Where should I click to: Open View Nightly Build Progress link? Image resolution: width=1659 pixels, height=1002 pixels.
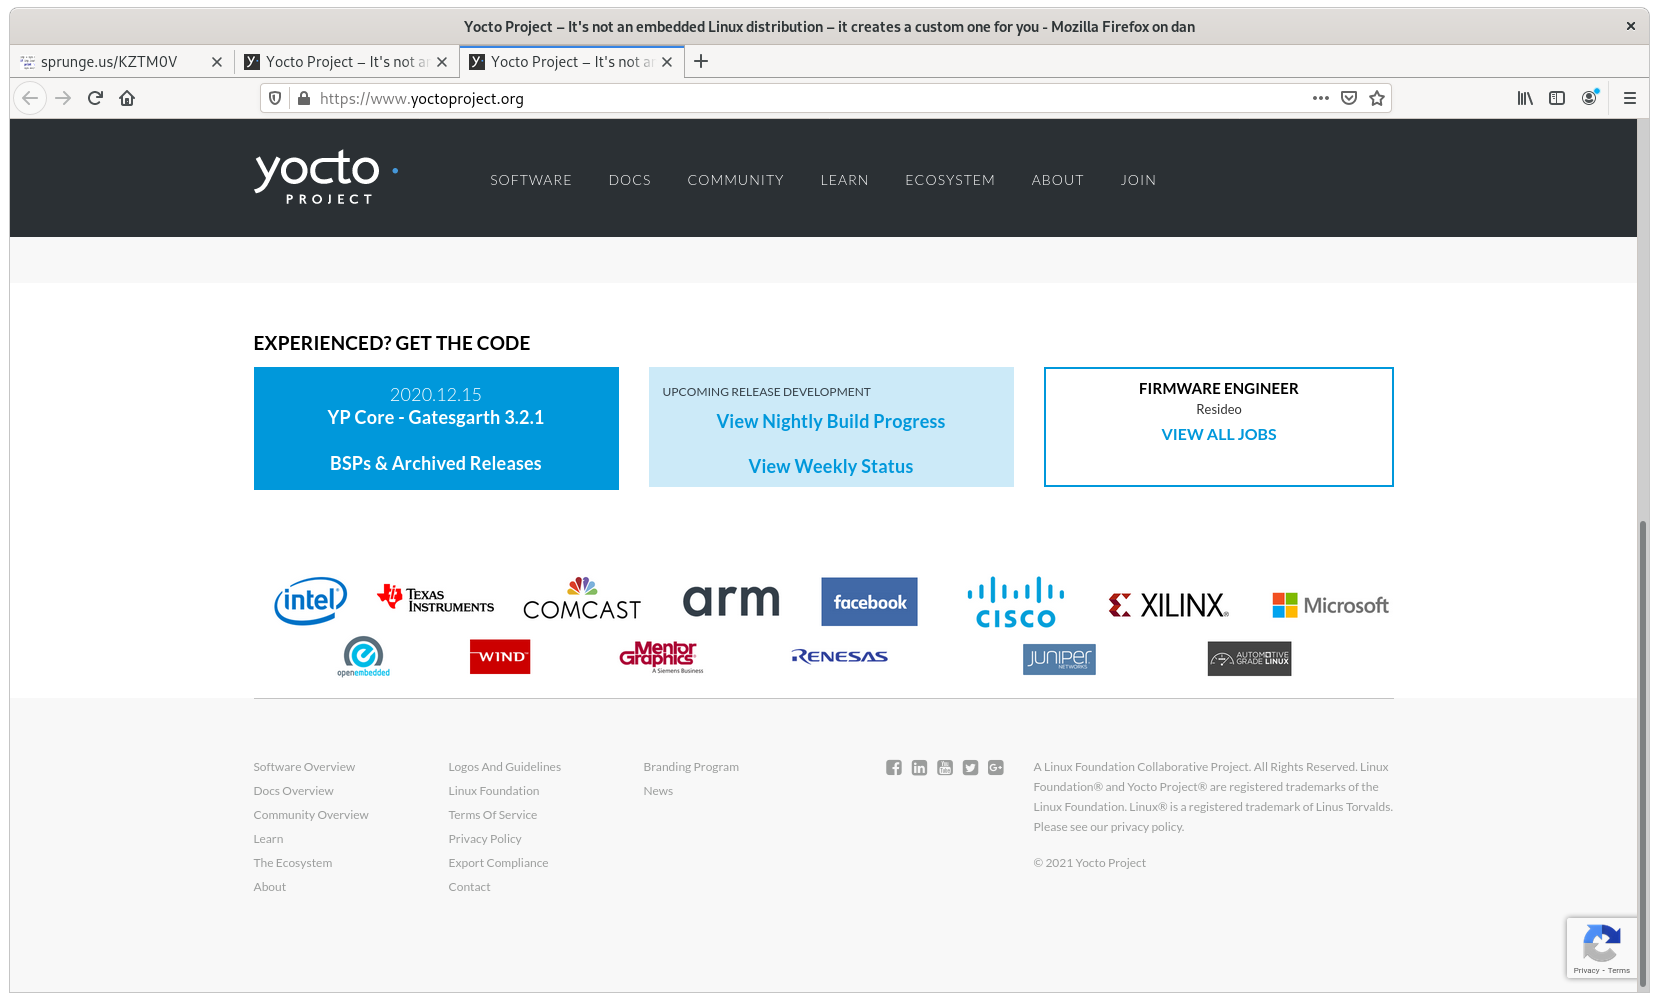coord(831,421)
